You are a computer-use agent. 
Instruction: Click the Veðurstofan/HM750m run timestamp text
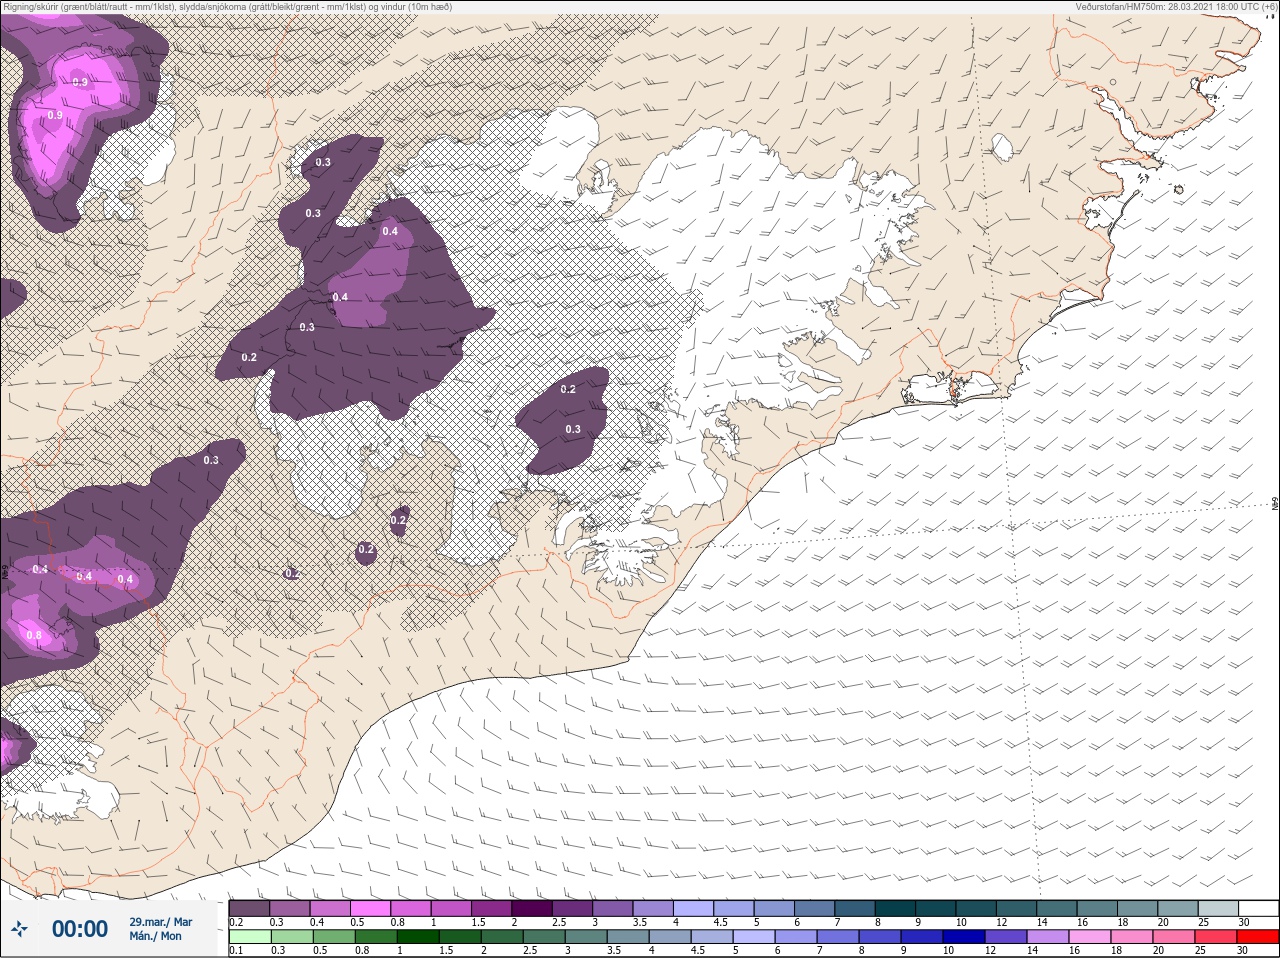click(1176, 7)
